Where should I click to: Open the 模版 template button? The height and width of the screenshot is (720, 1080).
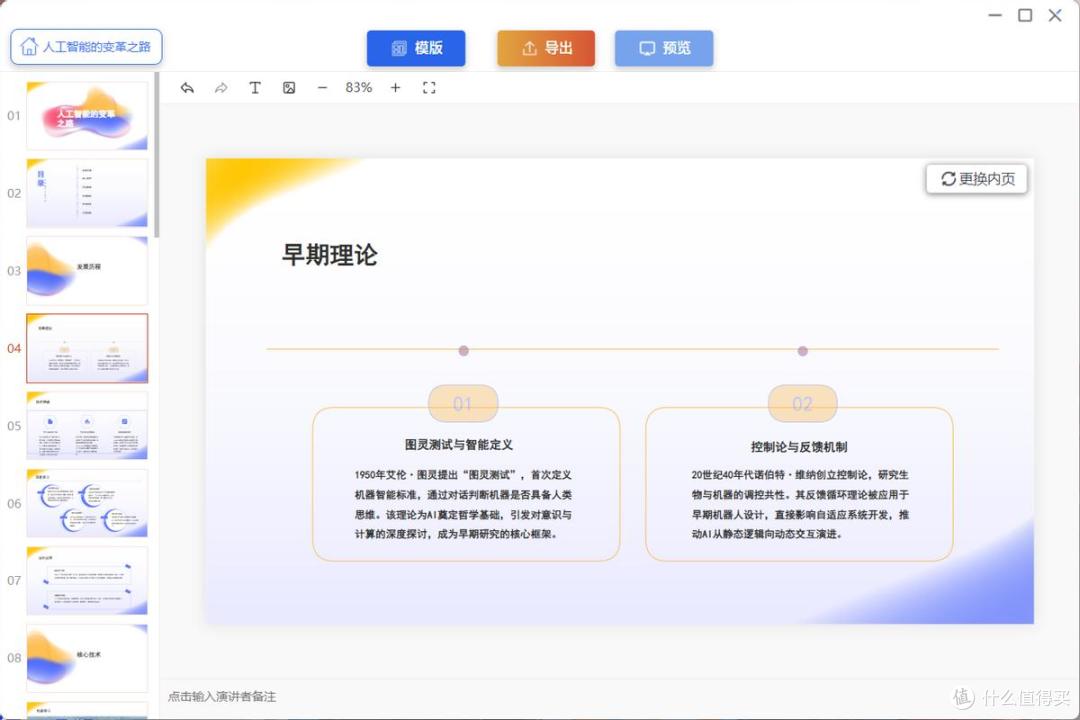click(416, 48)
